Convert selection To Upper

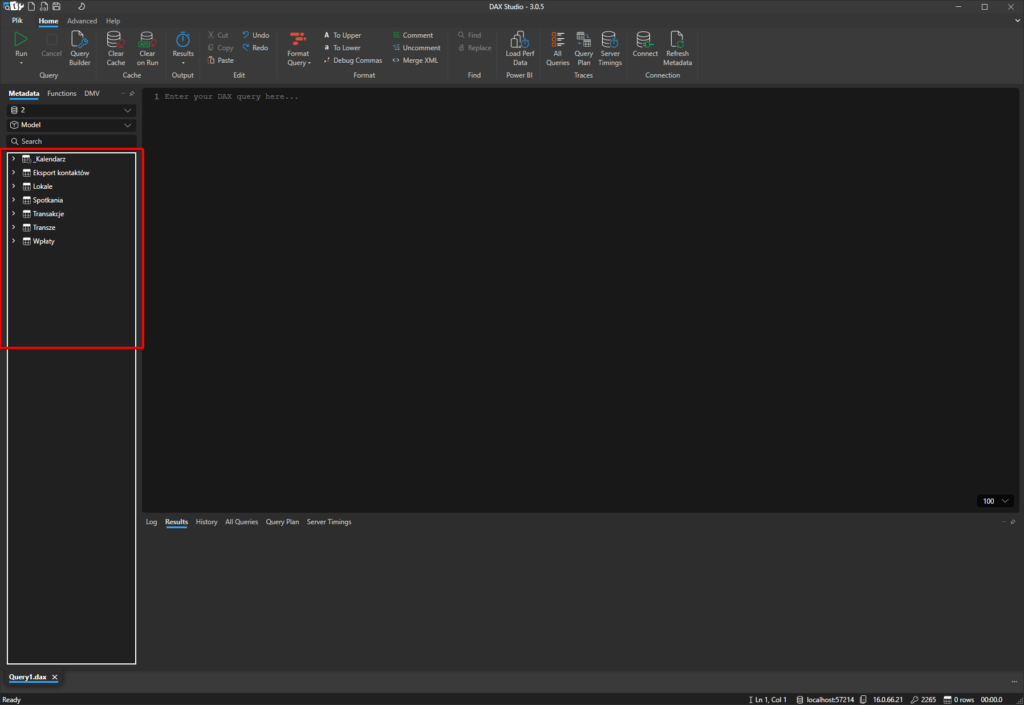[x=342, y=35]
